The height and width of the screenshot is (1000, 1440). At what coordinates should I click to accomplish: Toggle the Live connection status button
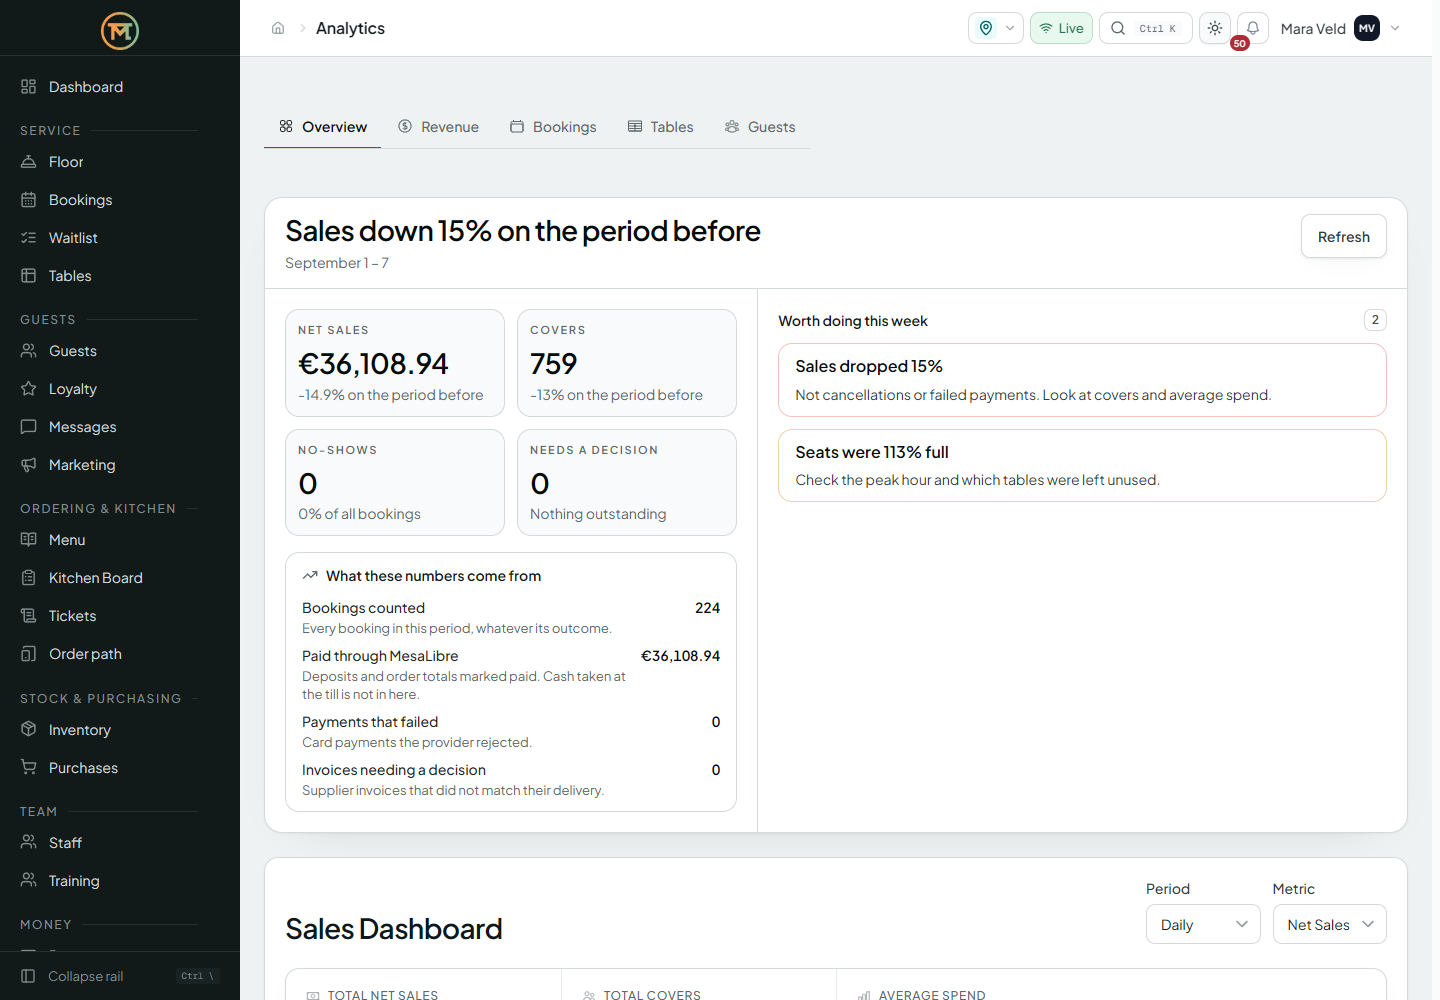coord(1061,28)
